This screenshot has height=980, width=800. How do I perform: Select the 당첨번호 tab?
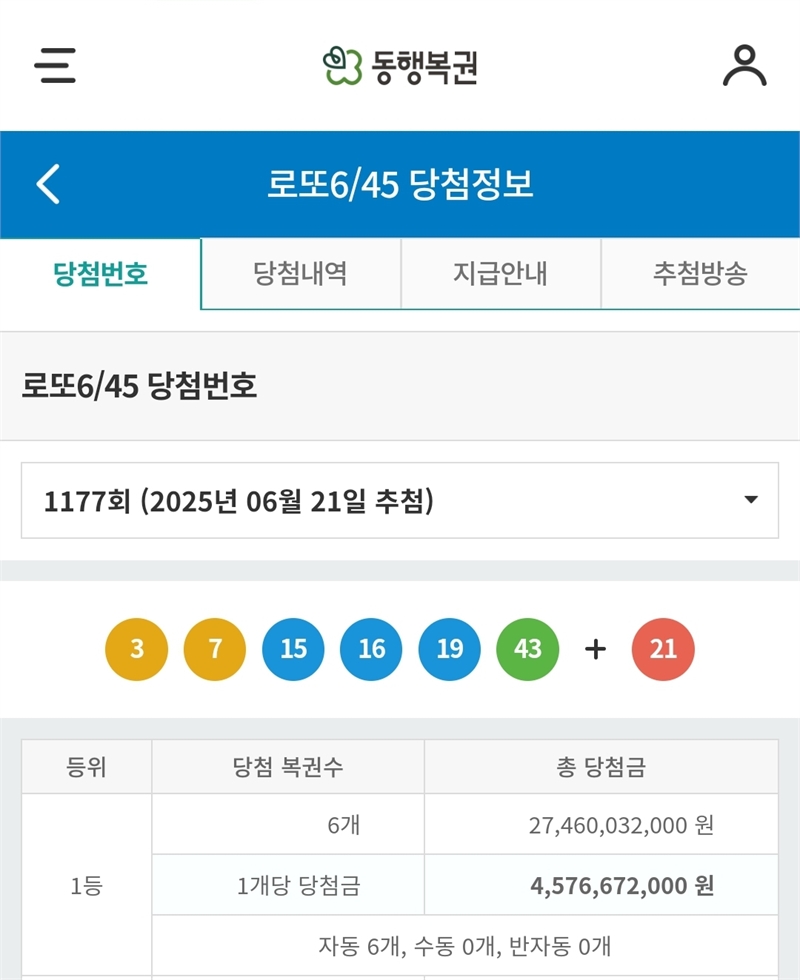coord(100,274)
